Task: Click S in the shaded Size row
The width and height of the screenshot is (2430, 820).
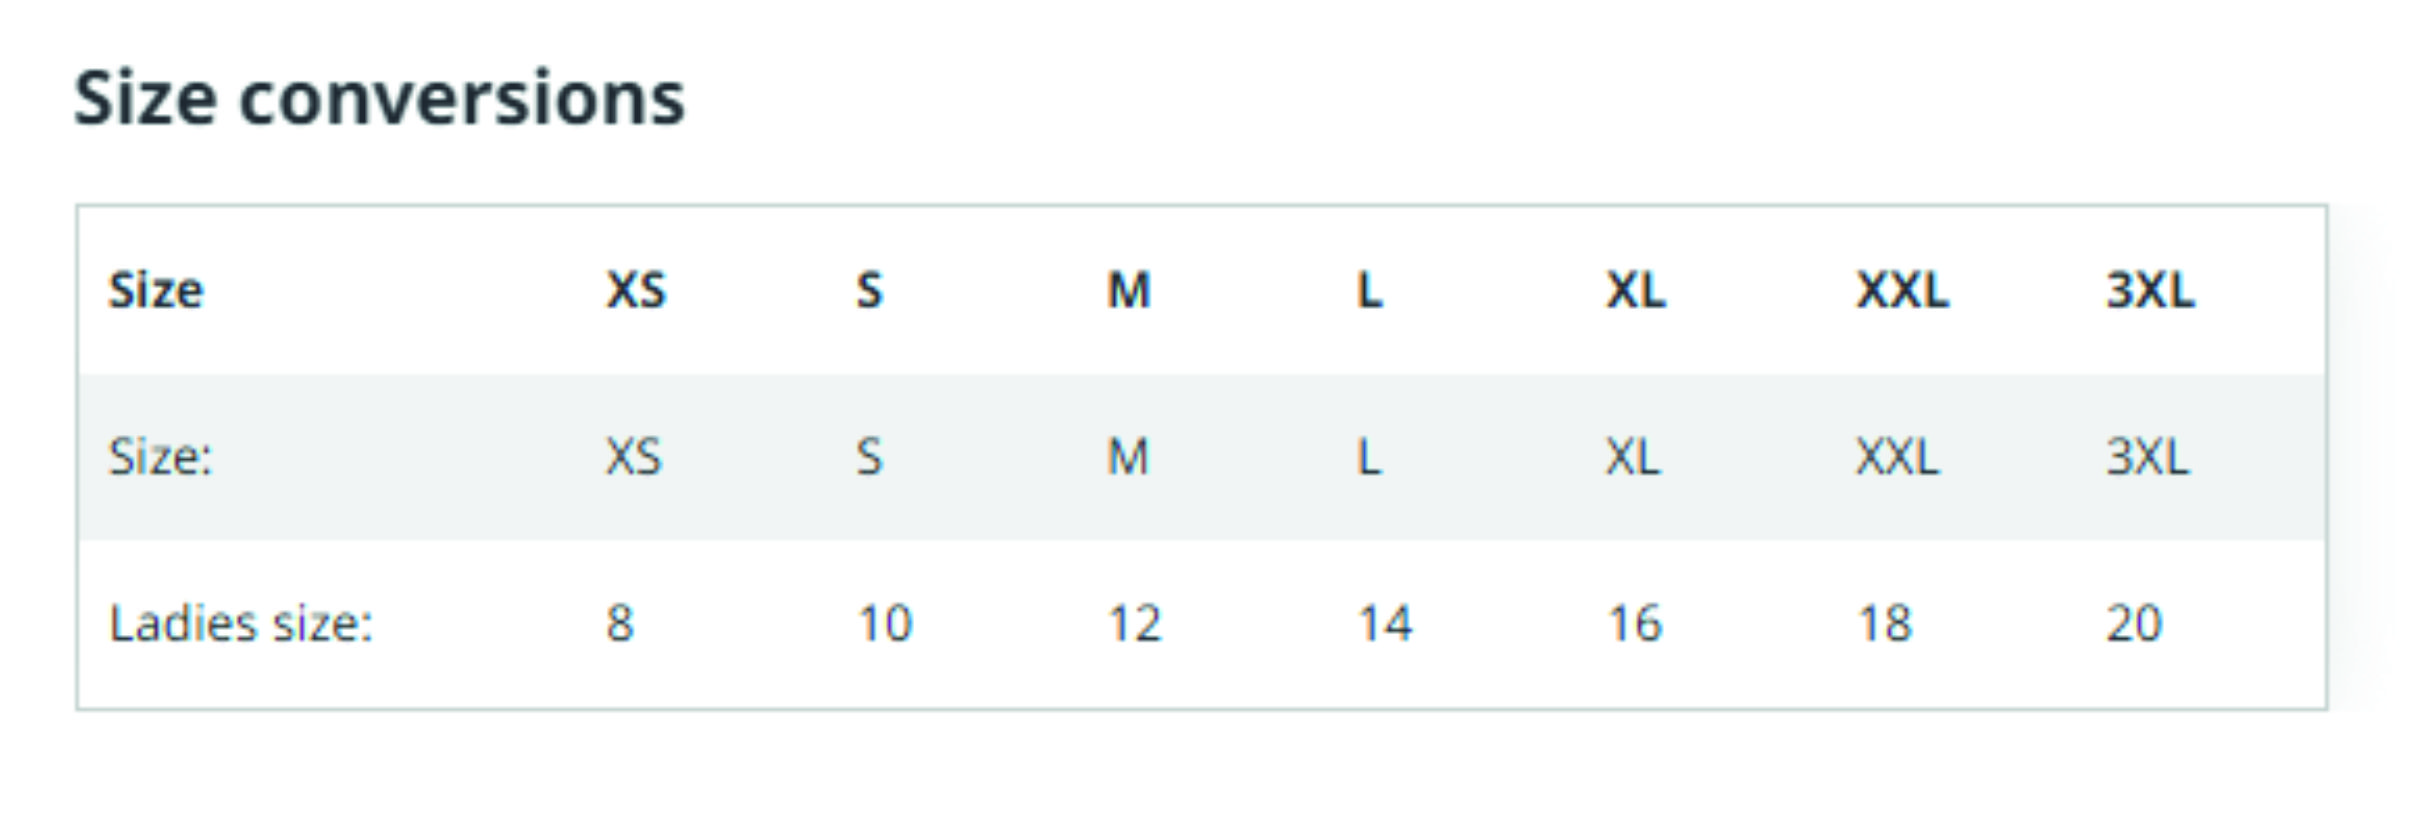Action: tap(869, 457)
